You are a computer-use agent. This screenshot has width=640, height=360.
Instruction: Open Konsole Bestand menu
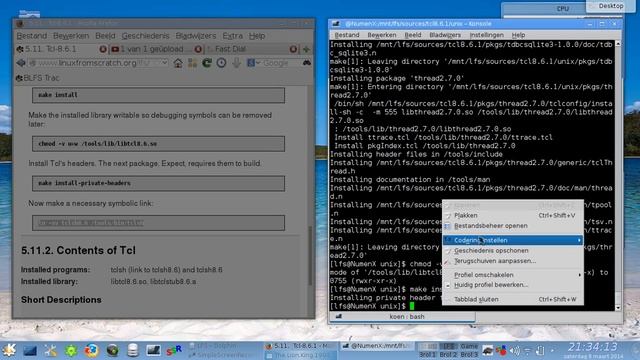point(347,35)
